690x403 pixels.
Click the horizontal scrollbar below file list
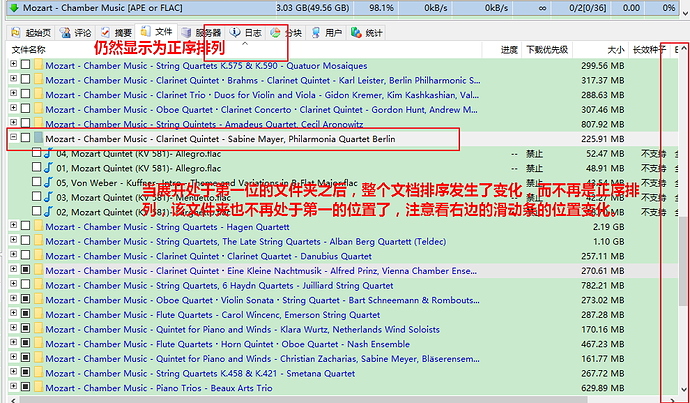pos(304,399)
